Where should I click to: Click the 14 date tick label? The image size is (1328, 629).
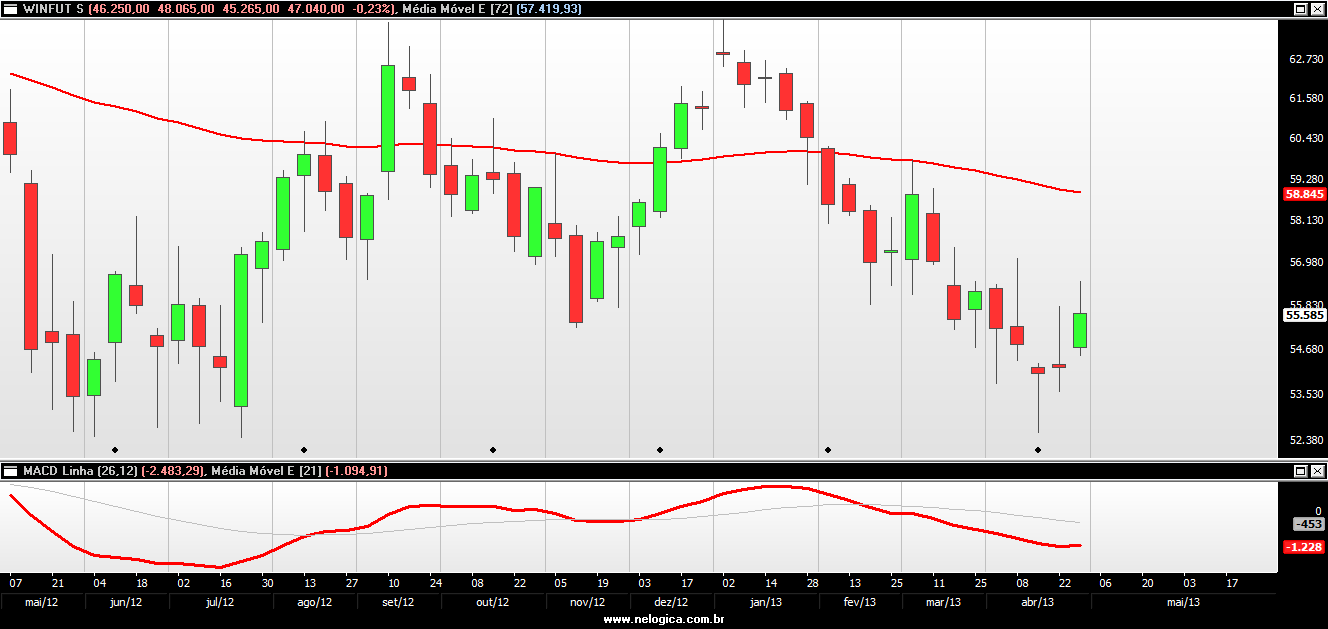(770, 582)
